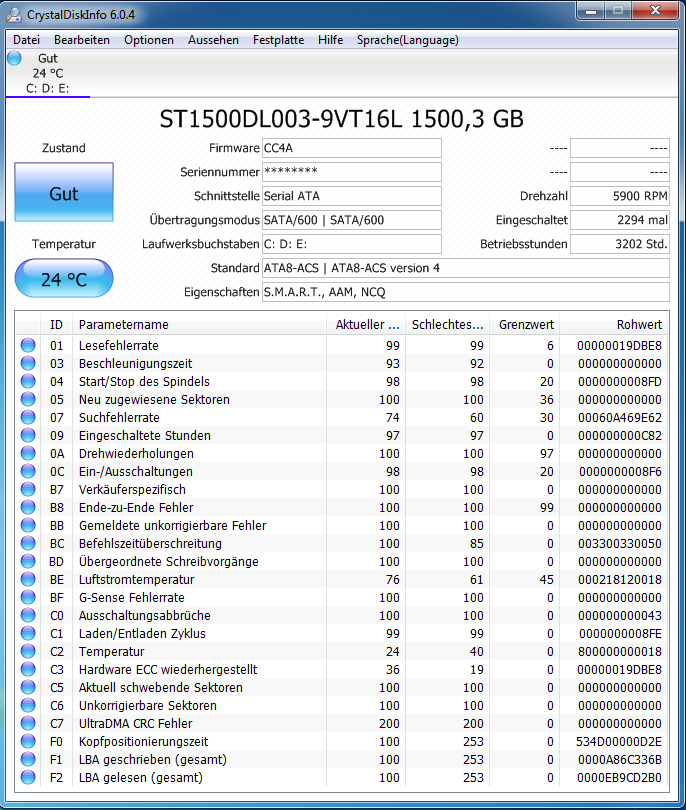Click status orb for Kopfpositionierungszeit row
This screenshot has width=686, height=810.
click(x=28, y=741)
